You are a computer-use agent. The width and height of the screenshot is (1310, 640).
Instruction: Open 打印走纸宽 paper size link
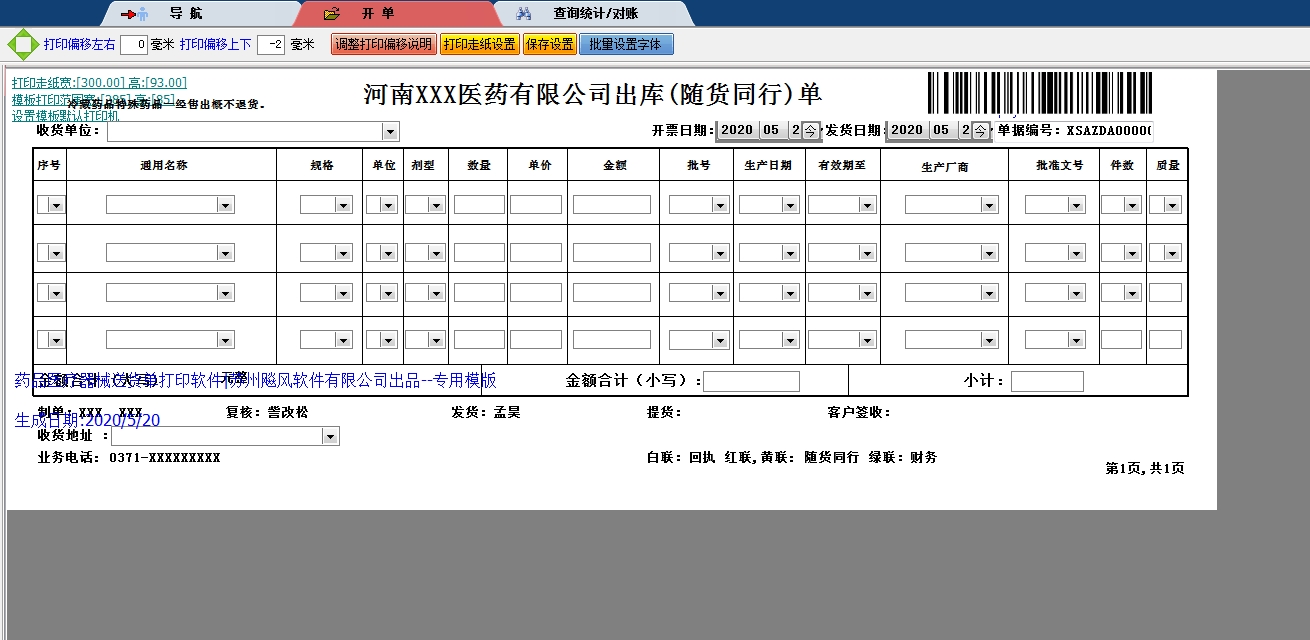click(x=99, y=83)
